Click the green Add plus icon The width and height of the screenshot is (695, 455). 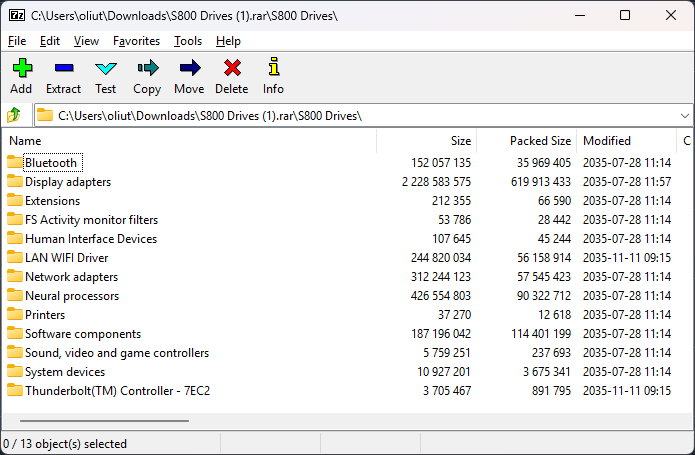(21, 68)
